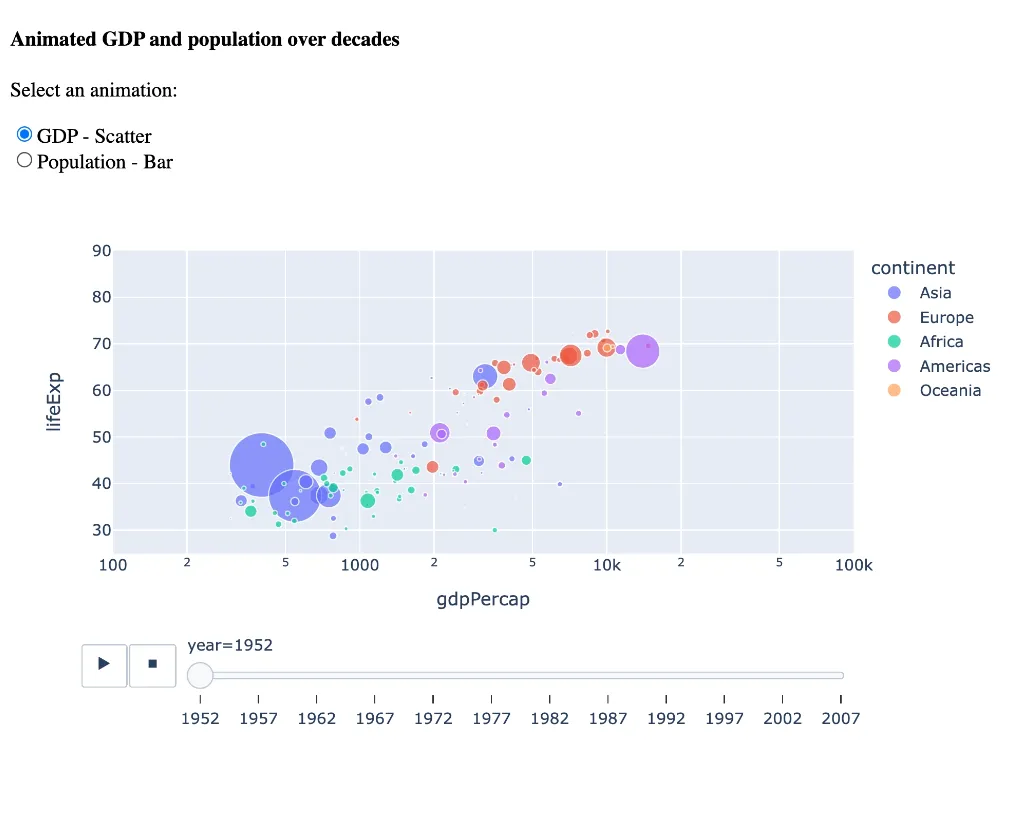Image resolution: width=1024 pixels, height=819 pixels.
Task: Select the GDP - Scatter radio option
Action: [25, 135]
